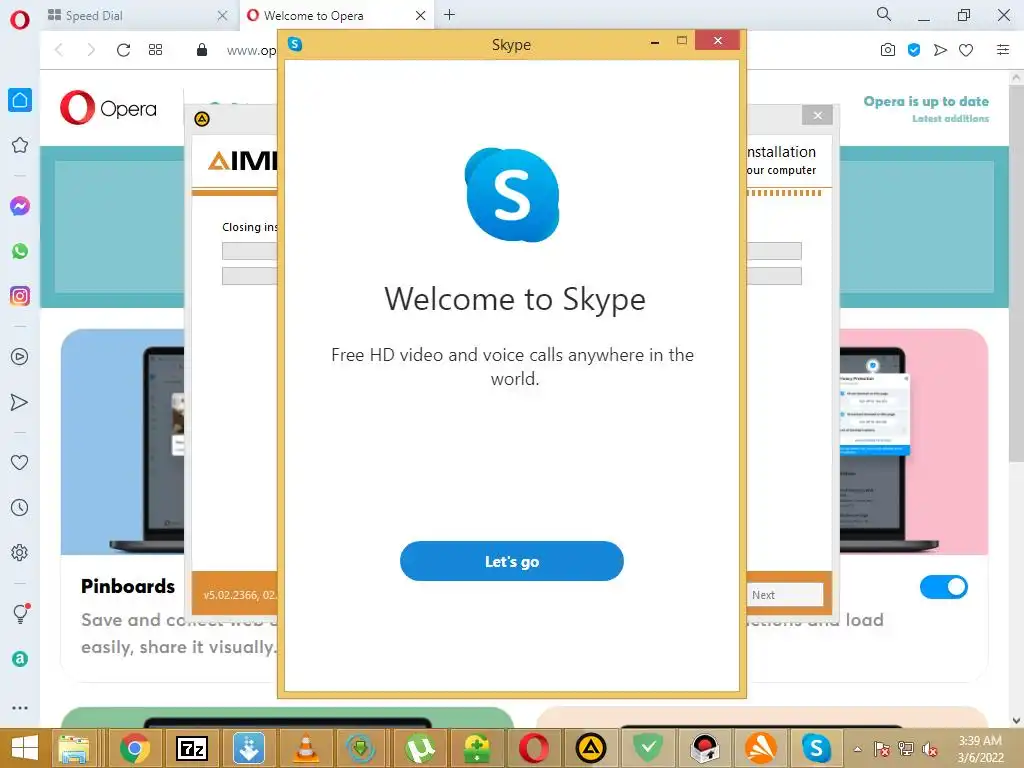Switch to the Speed Dial tab

click(x=137, y=16)
